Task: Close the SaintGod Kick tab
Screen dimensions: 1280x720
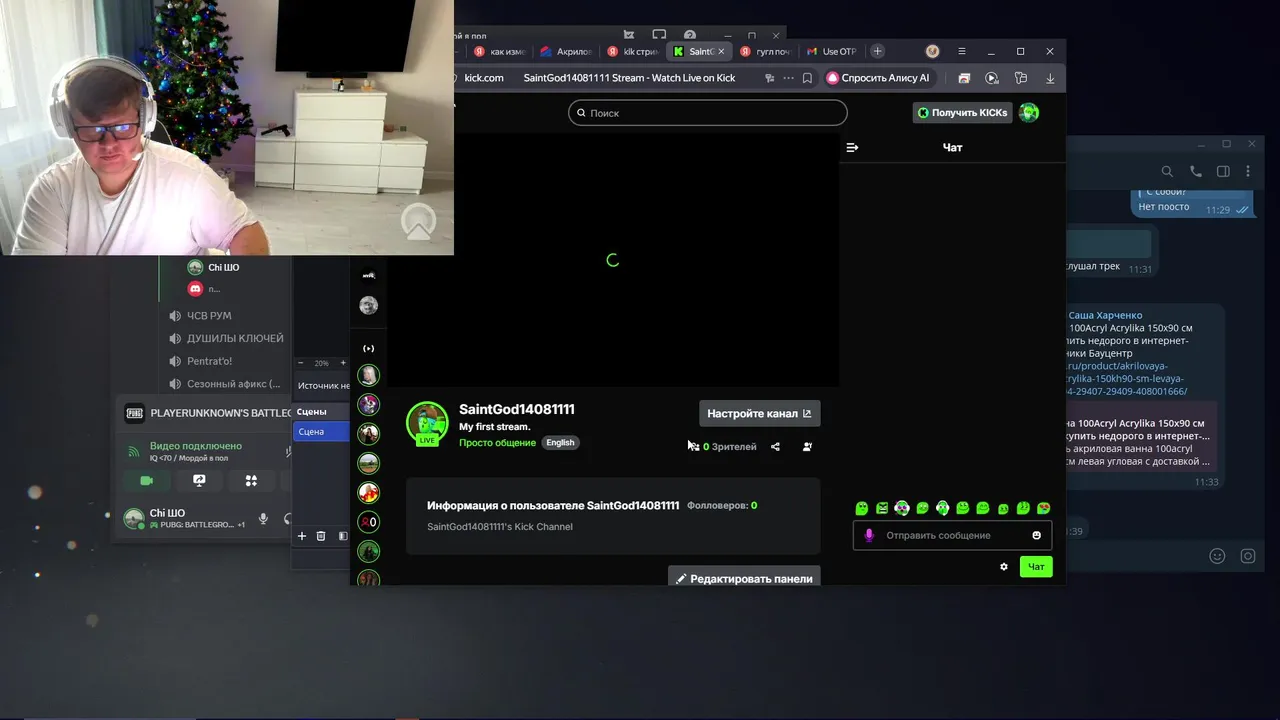Action: click(720, 51)
